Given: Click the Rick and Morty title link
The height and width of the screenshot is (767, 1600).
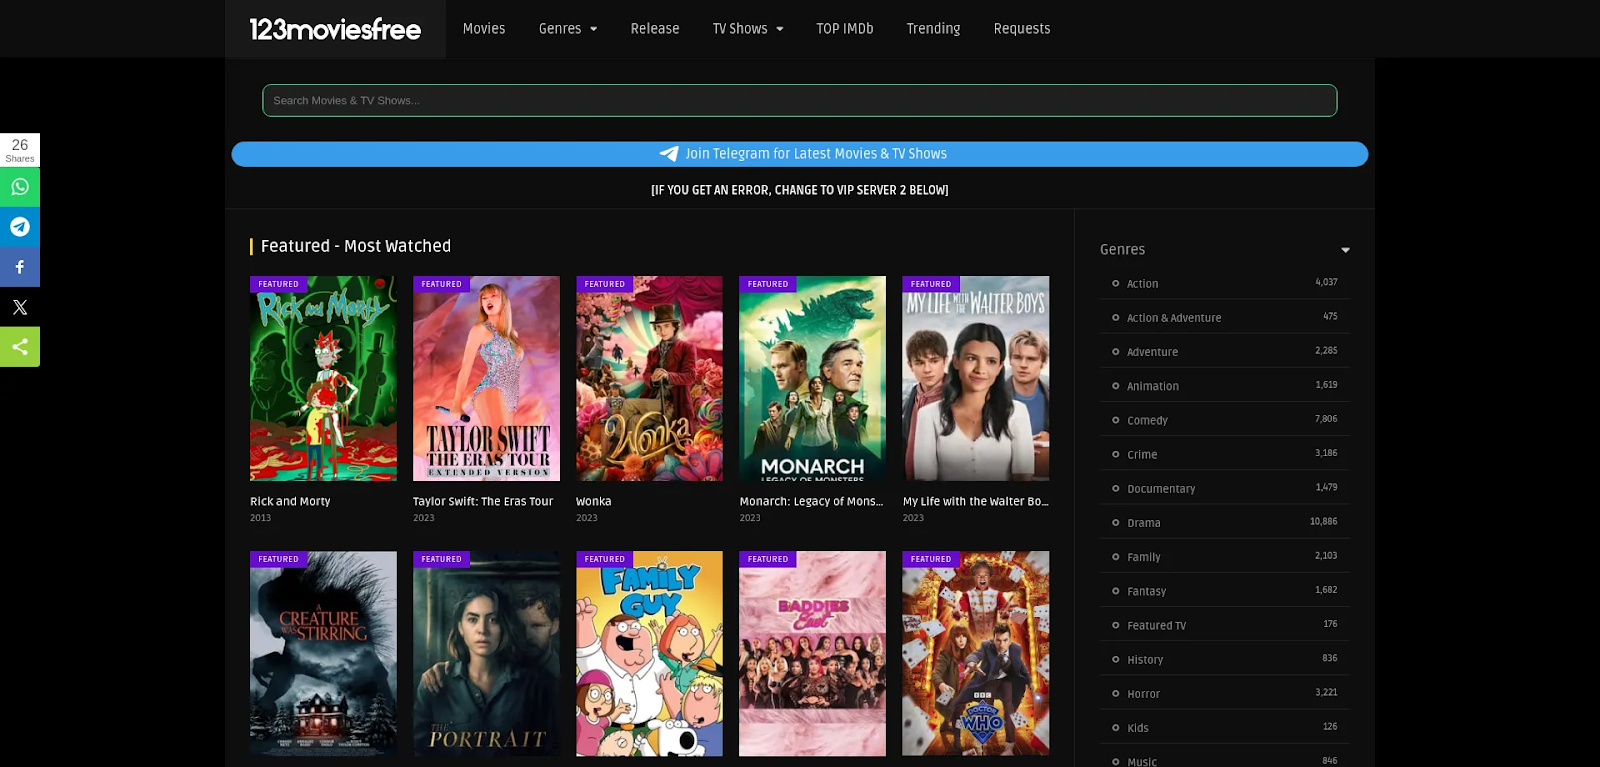Looking at the screenshot, I should [x=290, y=502].
